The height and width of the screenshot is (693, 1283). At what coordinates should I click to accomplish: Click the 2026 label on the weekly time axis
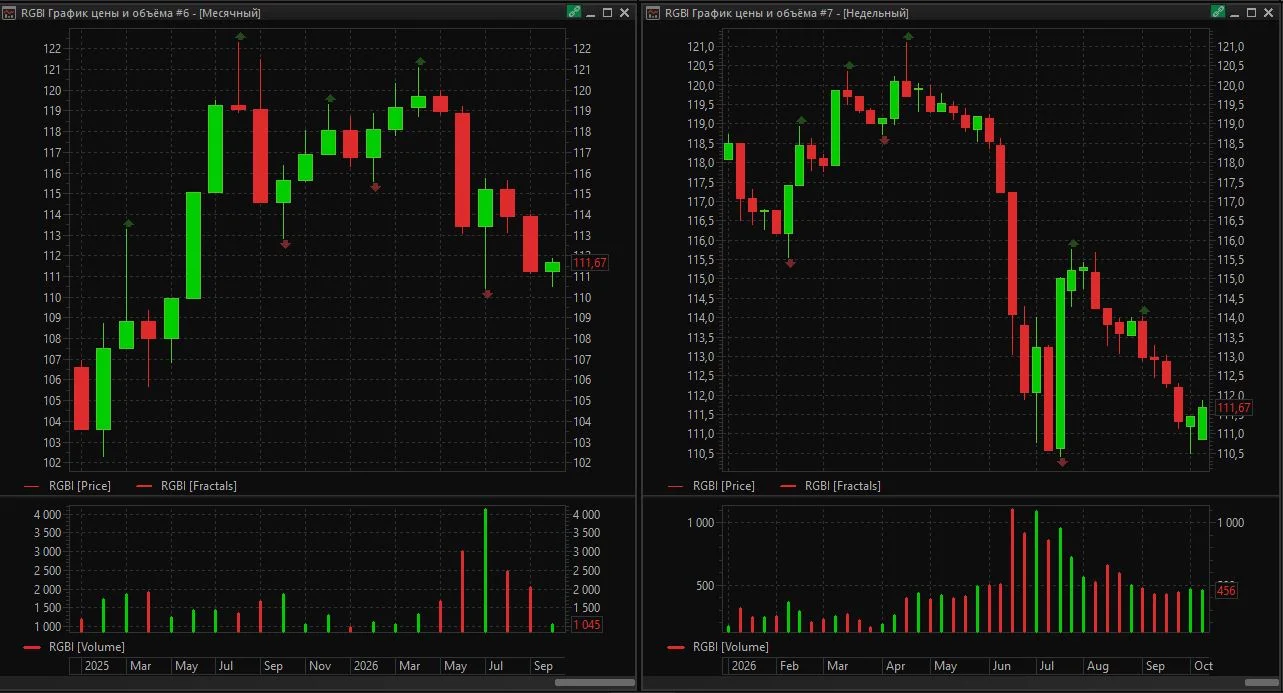744,666
